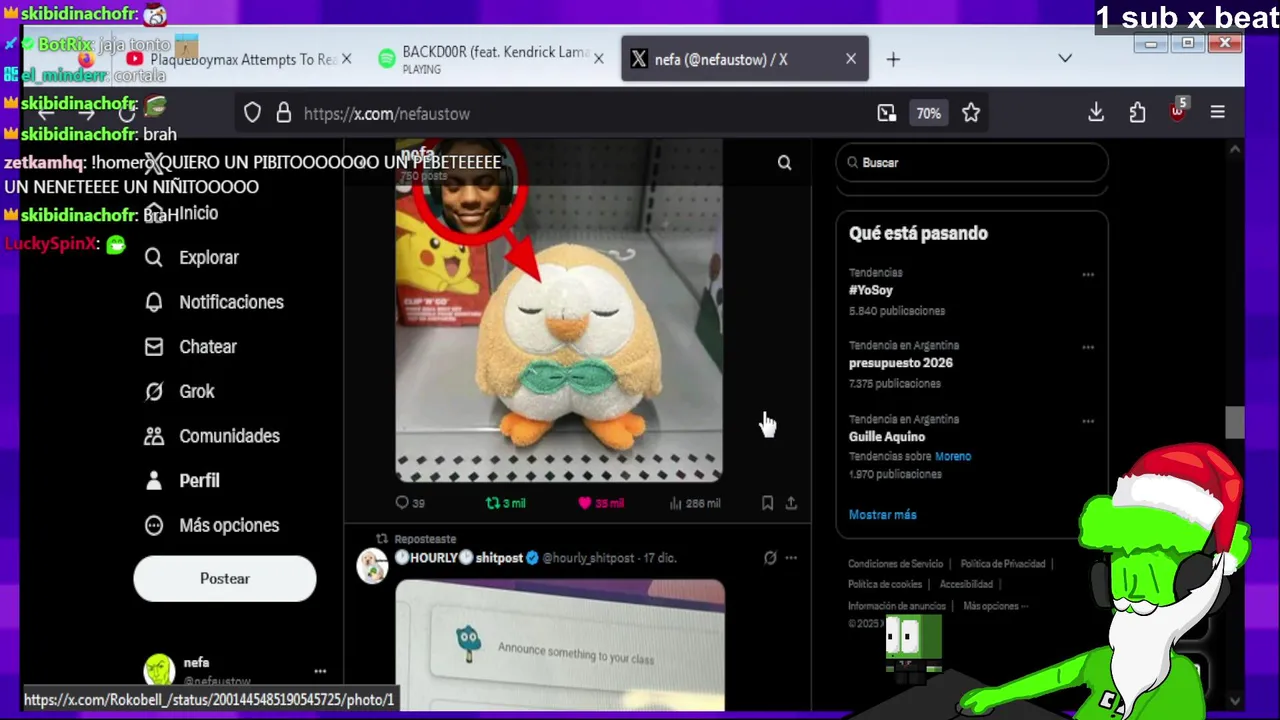
Task: Open HOURLY shitpost profile avatar
Action: 373,566
